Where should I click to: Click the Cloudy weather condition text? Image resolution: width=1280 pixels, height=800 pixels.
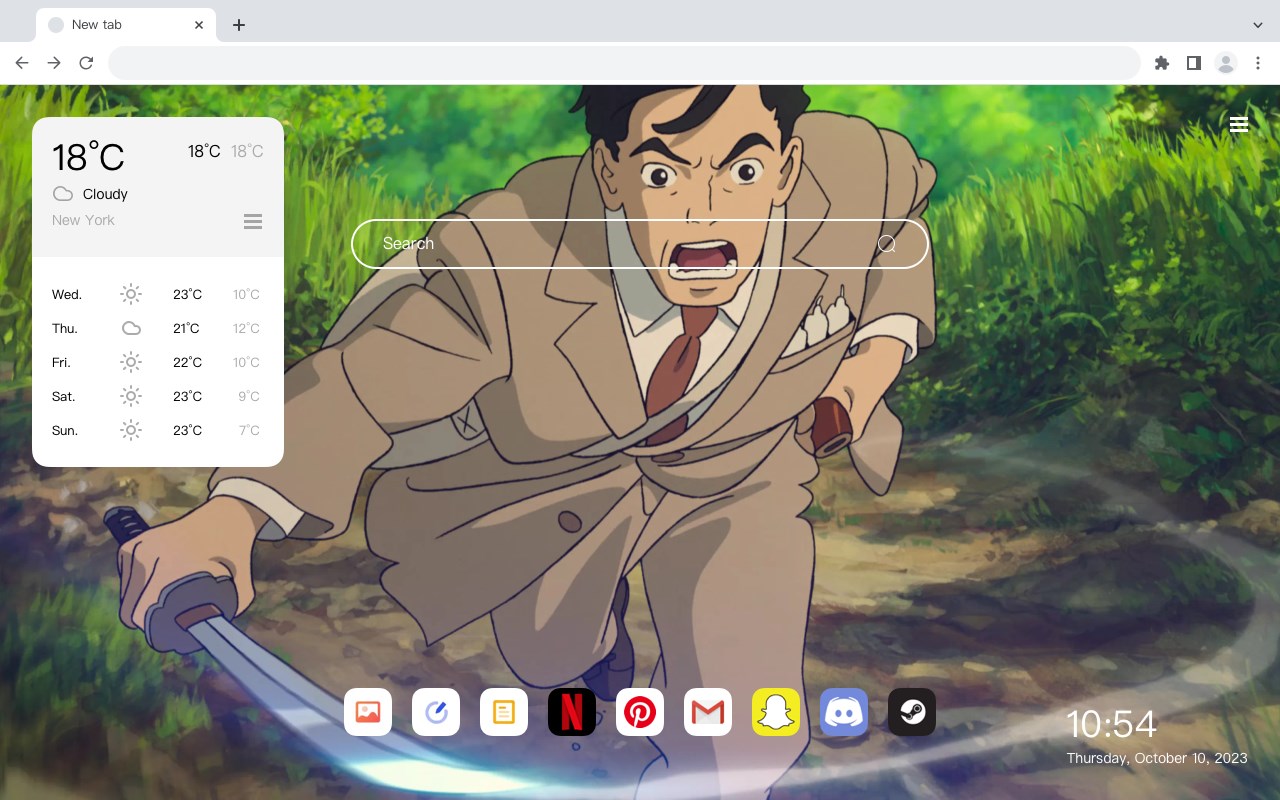(x=105, y=194)
